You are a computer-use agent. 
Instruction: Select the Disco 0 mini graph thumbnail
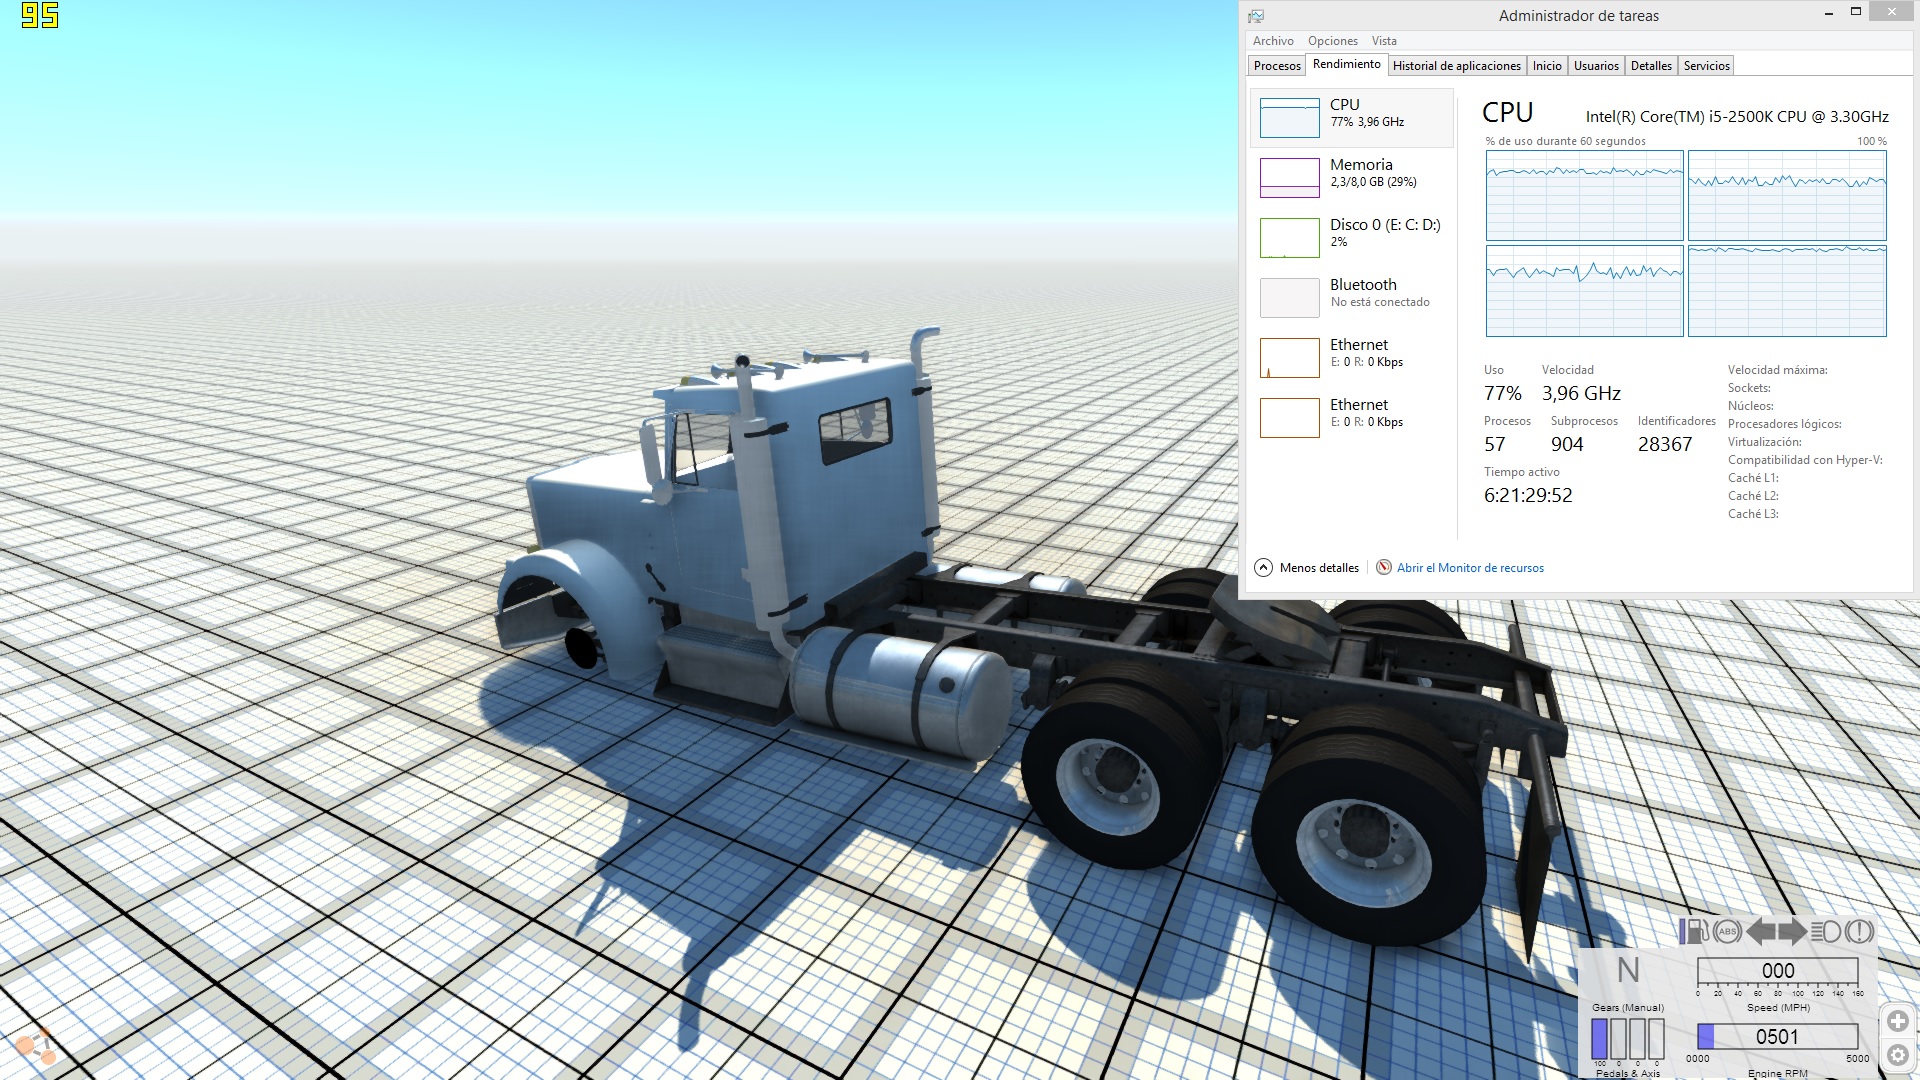pyautogui.click(x=1289, y=237)
